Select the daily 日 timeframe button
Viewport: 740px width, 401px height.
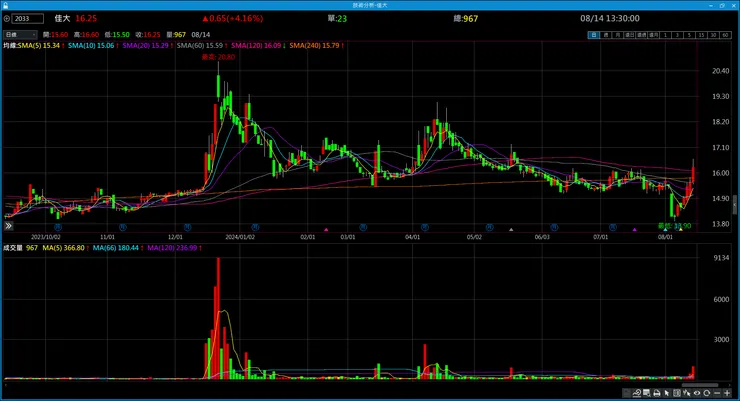click(x=594, y=35)
